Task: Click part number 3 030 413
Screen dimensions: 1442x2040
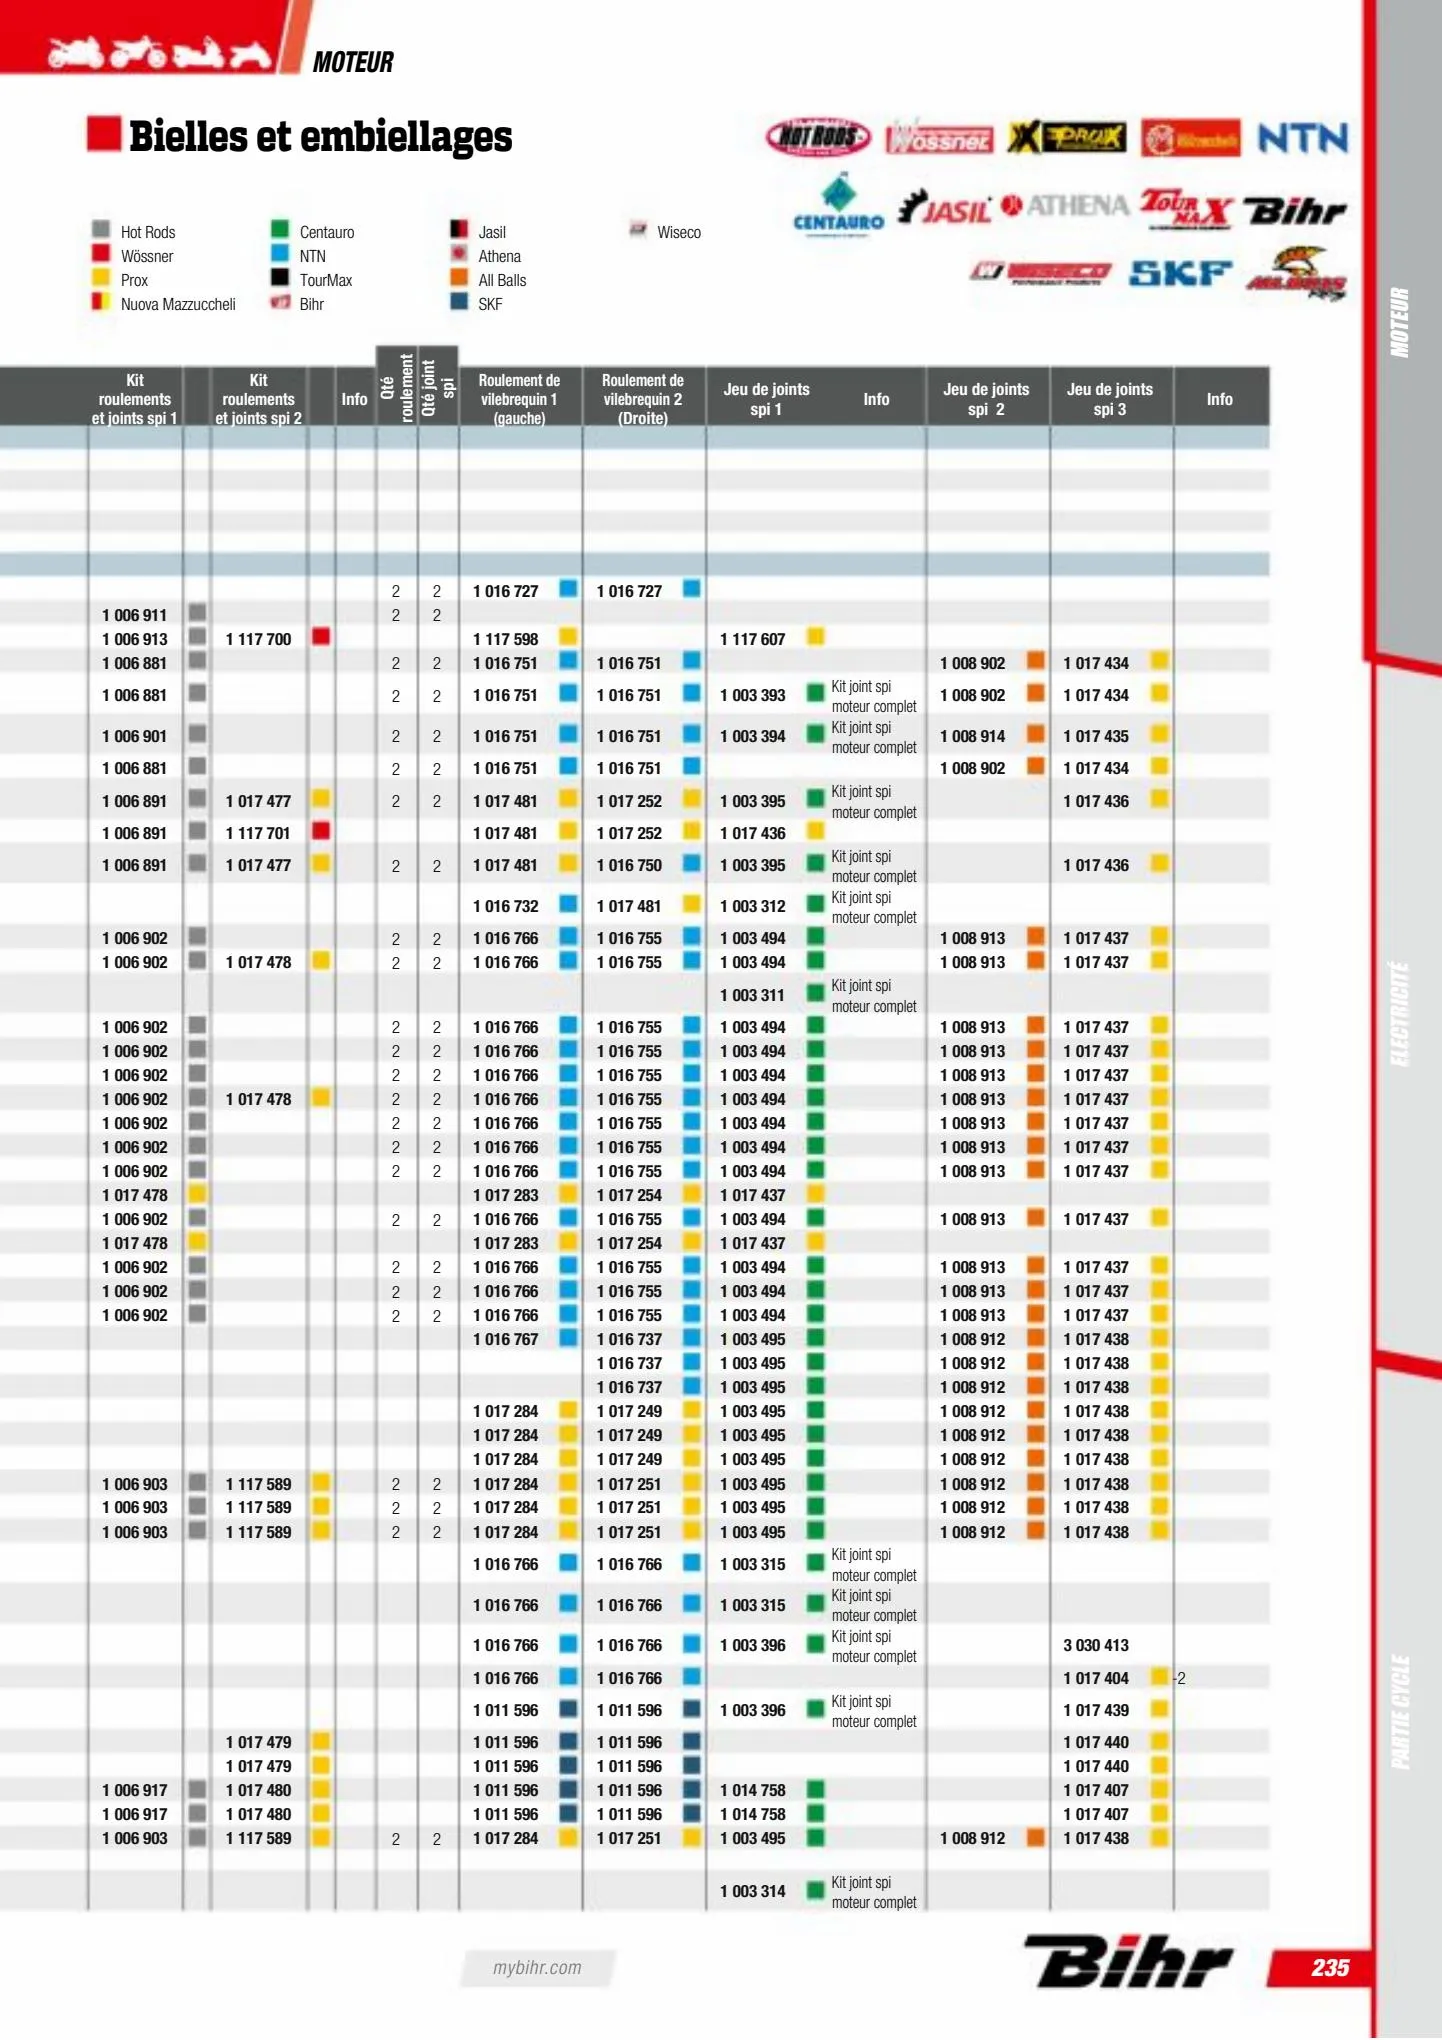Action: click(x=1096, y=1645)
